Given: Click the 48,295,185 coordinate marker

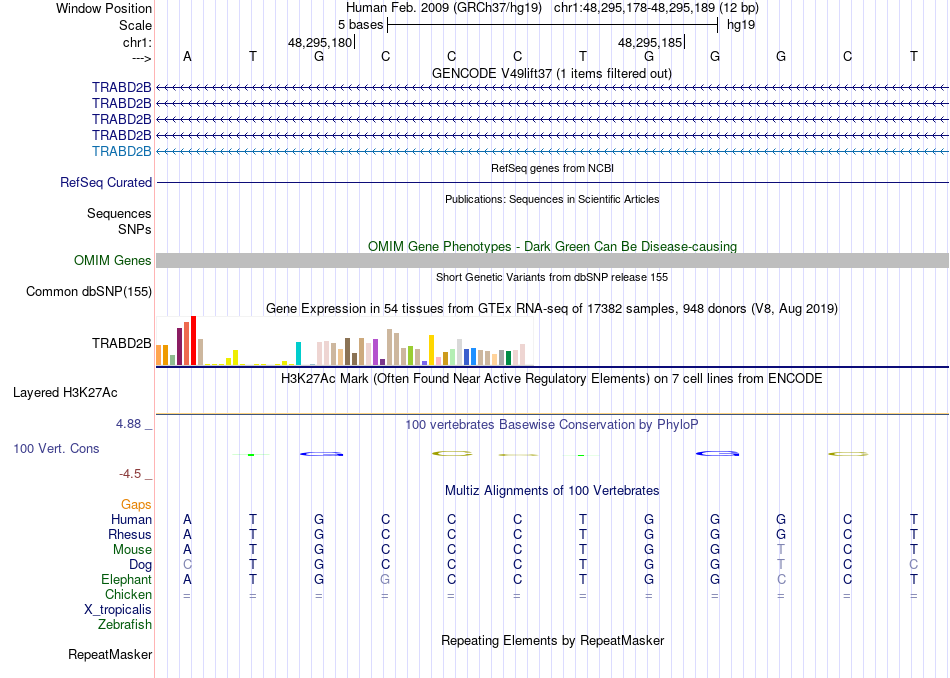Looking at the screenshot, I should 649,42.
